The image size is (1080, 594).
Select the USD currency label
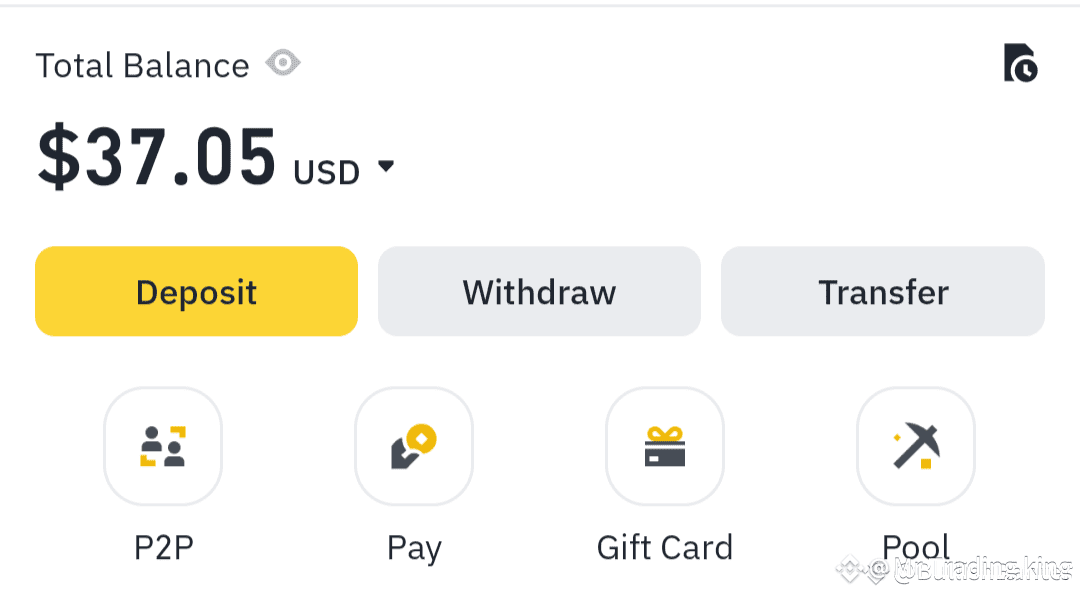326,172
